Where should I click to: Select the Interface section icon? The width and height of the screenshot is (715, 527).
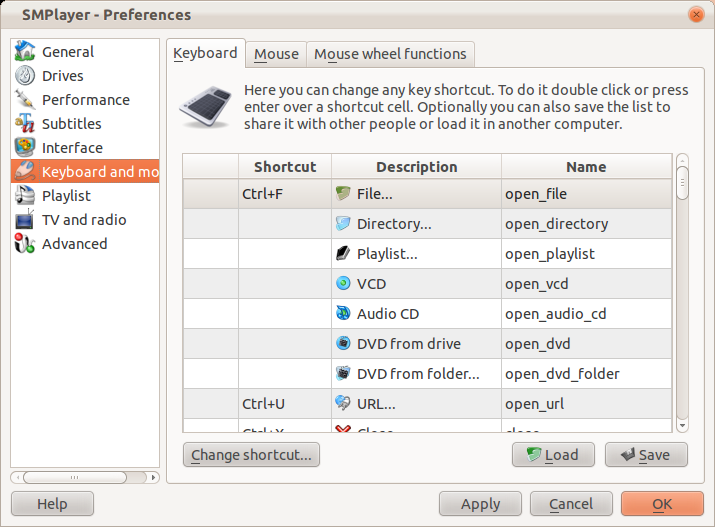tap(26, 148)
